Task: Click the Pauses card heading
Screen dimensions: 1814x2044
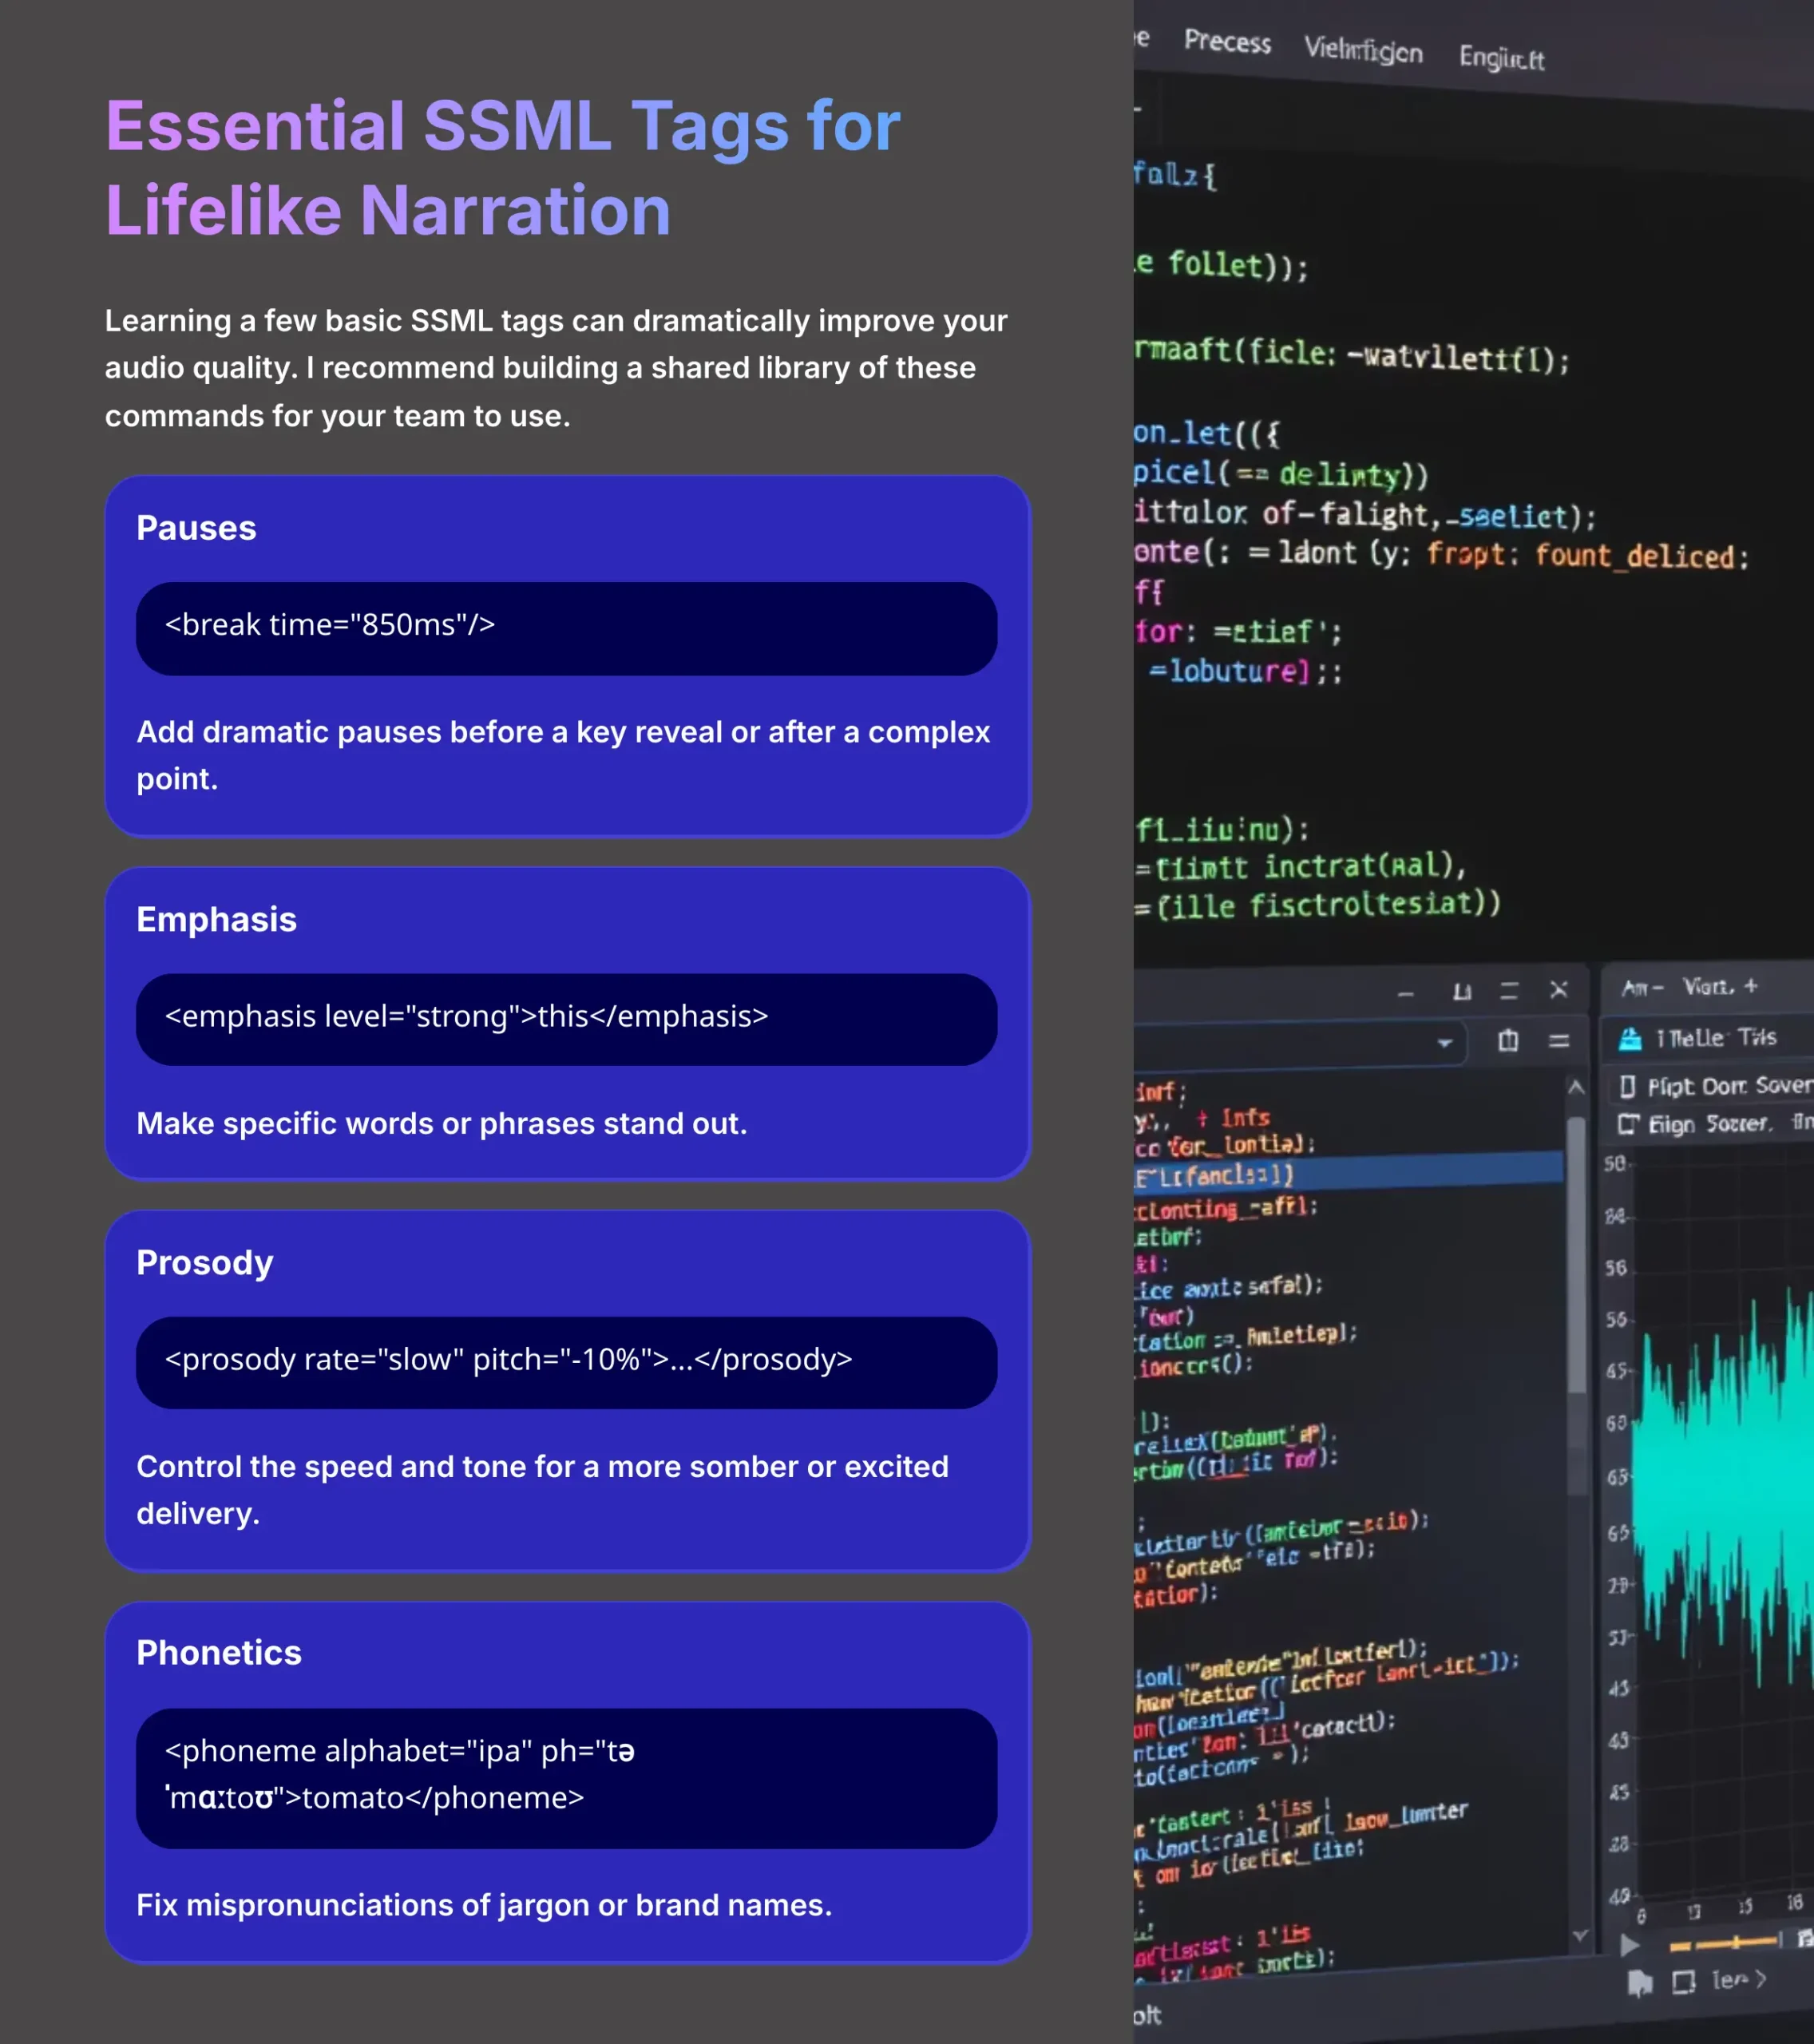Action: pyautogui.click(x=196, y=528)
